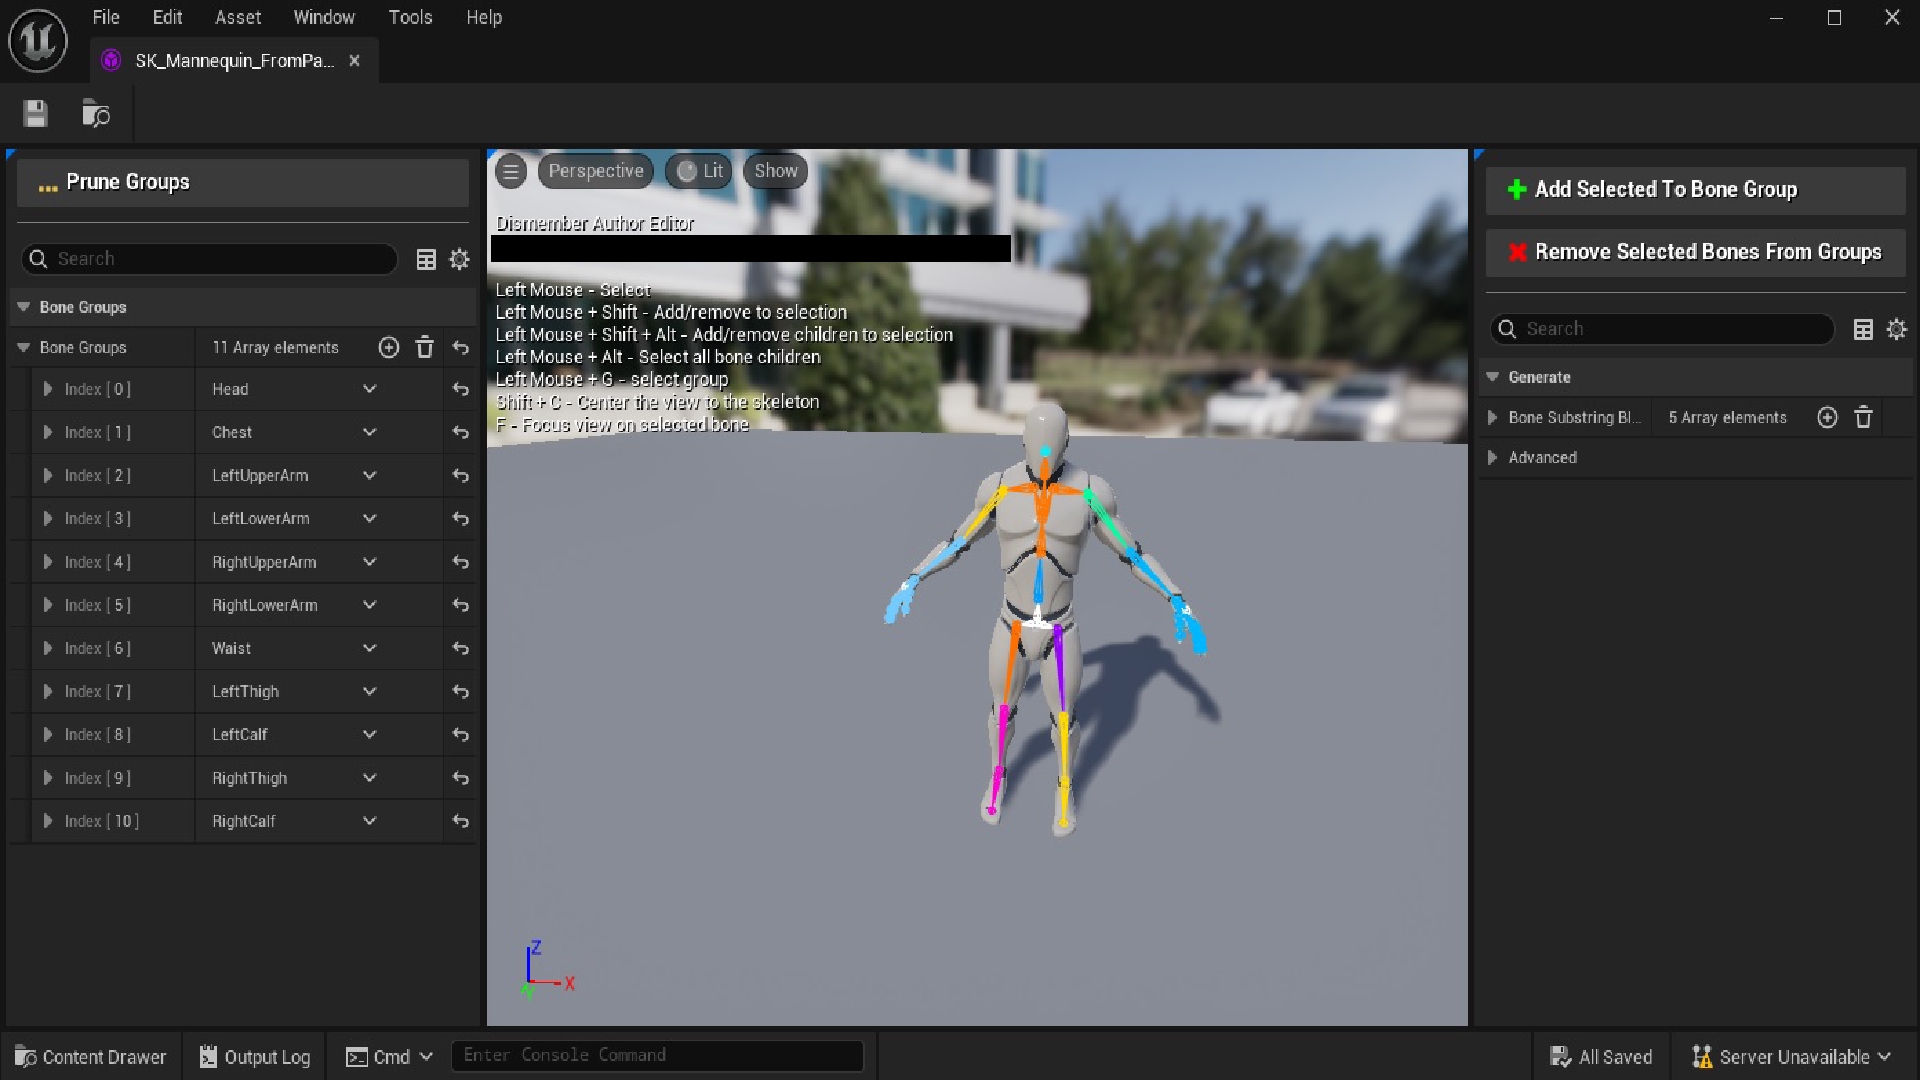This screenshot has width=1920, height=1080.
Task: Open the Prune Groups panel settings gear
Action: click(459, 259)
